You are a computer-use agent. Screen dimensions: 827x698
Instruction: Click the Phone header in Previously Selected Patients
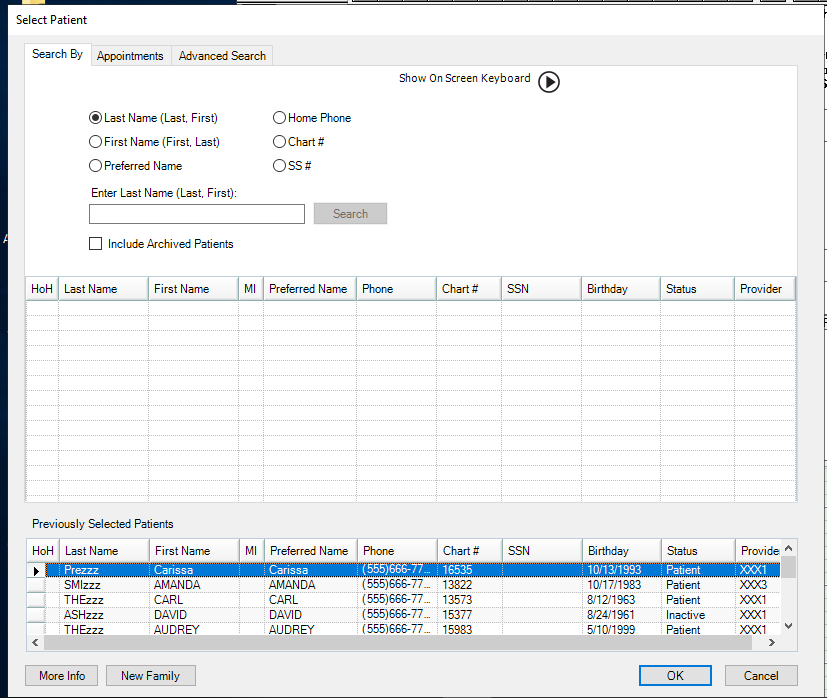(397, 551)
